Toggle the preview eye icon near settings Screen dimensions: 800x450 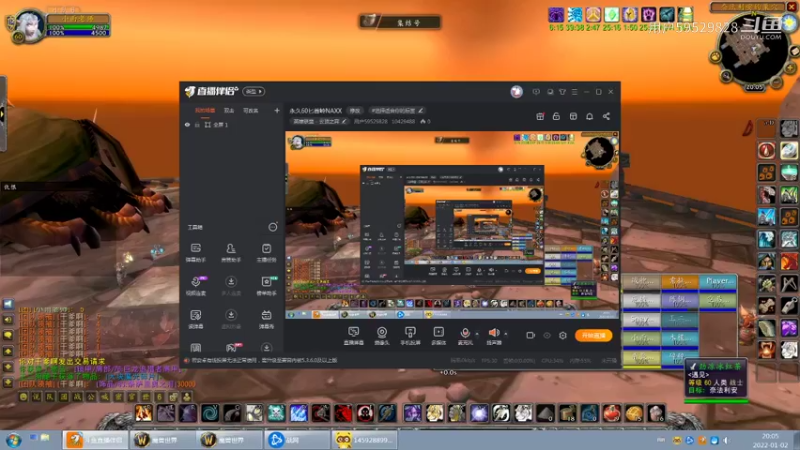click(547, 335)
